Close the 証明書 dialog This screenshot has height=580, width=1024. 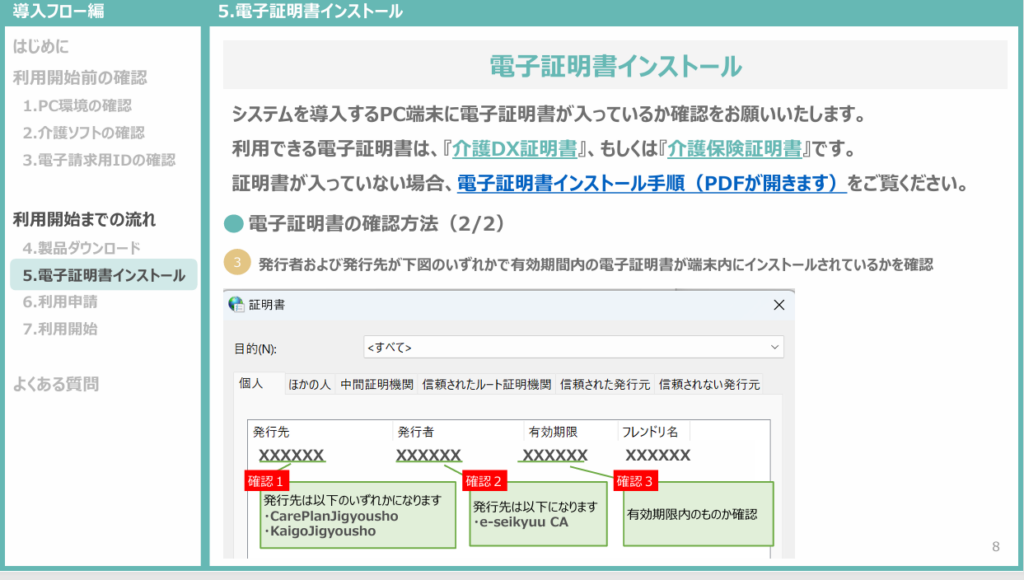tap(779, 304)
